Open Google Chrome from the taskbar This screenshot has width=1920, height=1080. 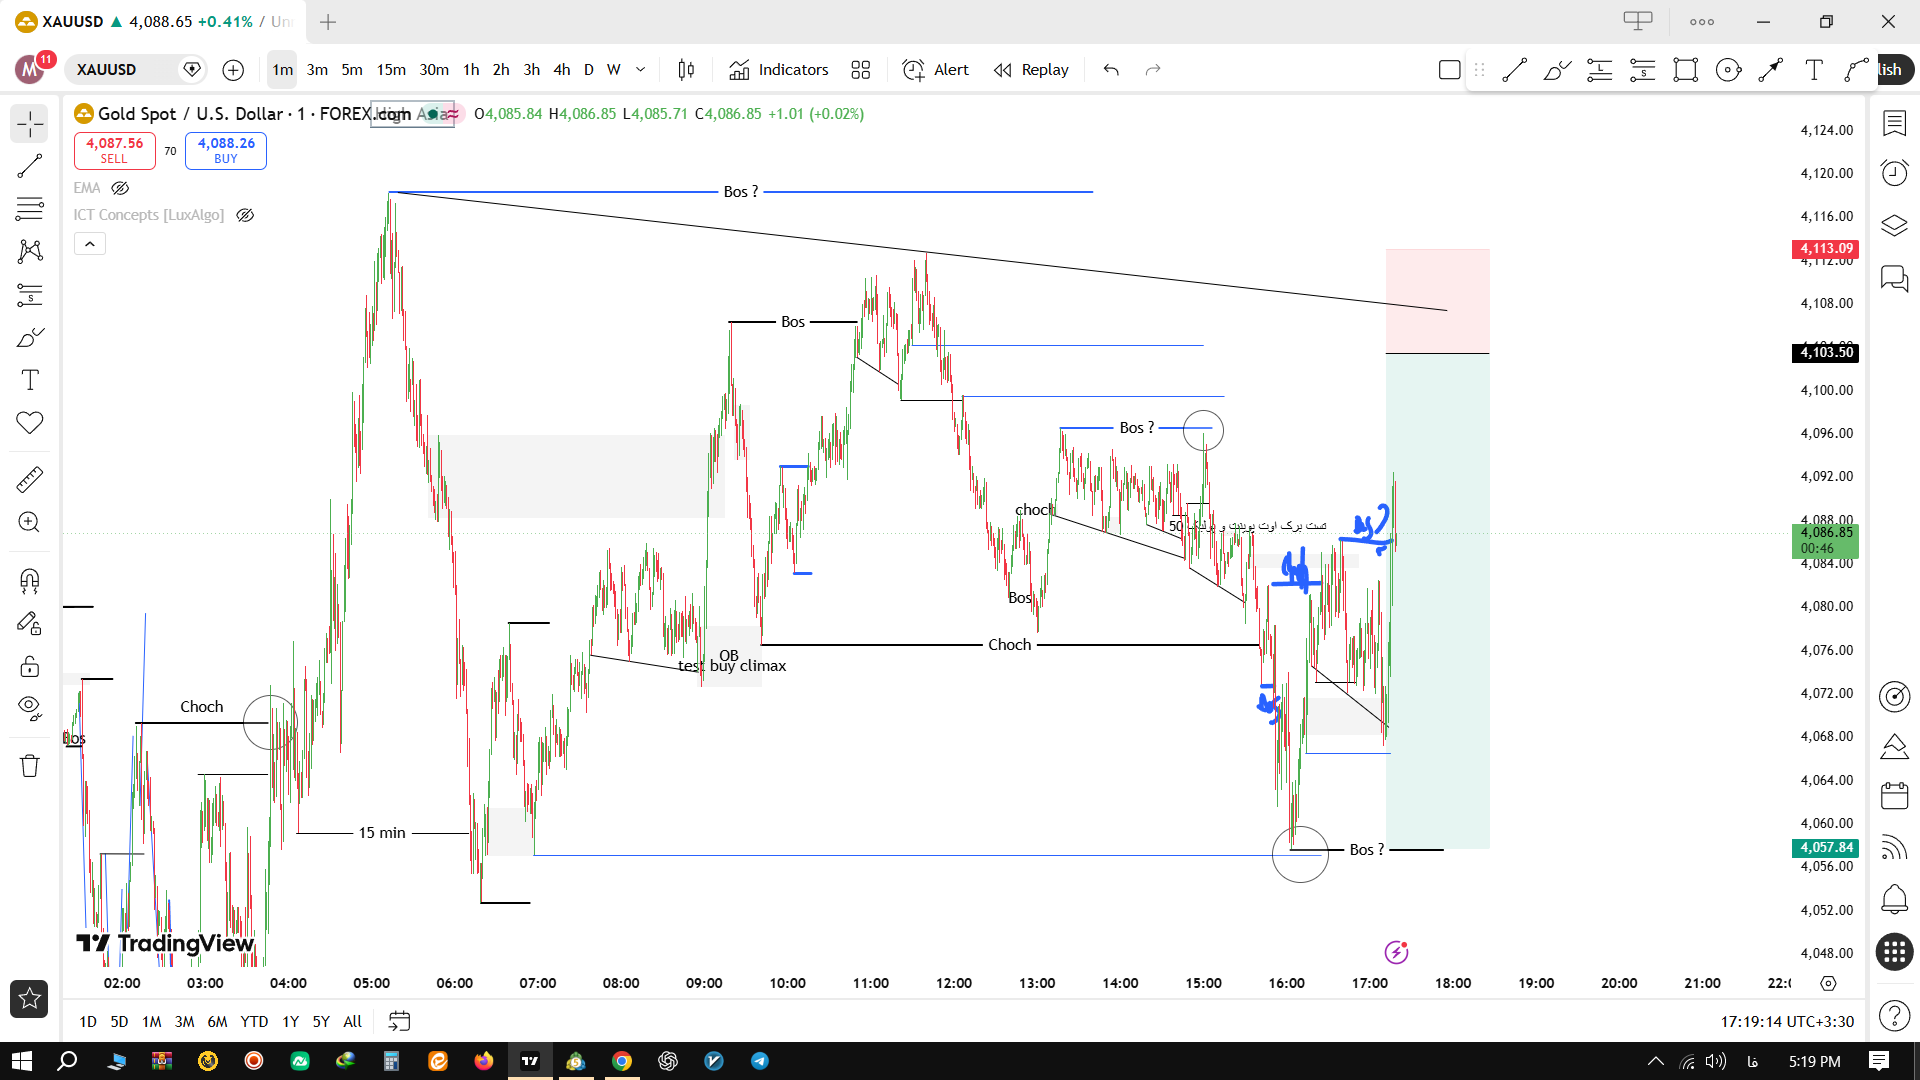[622, 1061]
